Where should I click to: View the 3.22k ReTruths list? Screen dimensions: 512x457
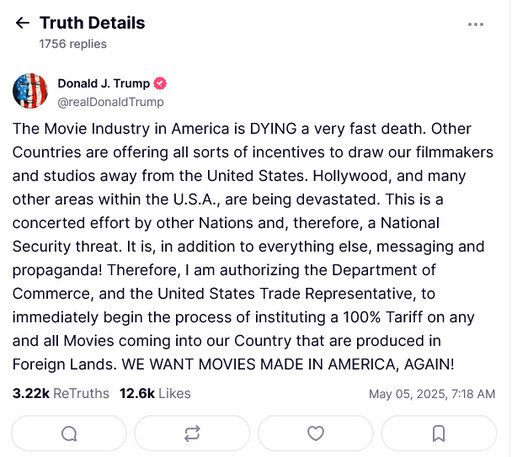tap(61, 394)
